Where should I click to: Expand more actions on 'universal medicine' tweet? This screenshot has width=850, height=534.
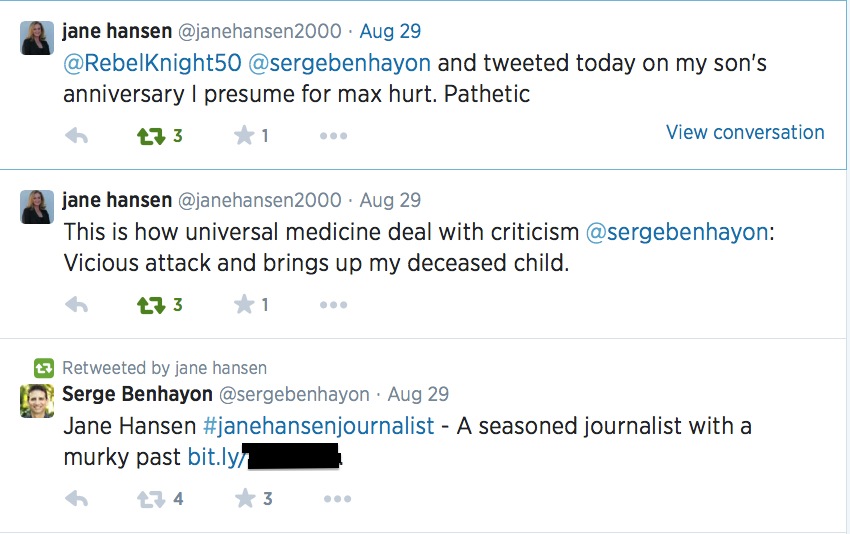[333, 305]
